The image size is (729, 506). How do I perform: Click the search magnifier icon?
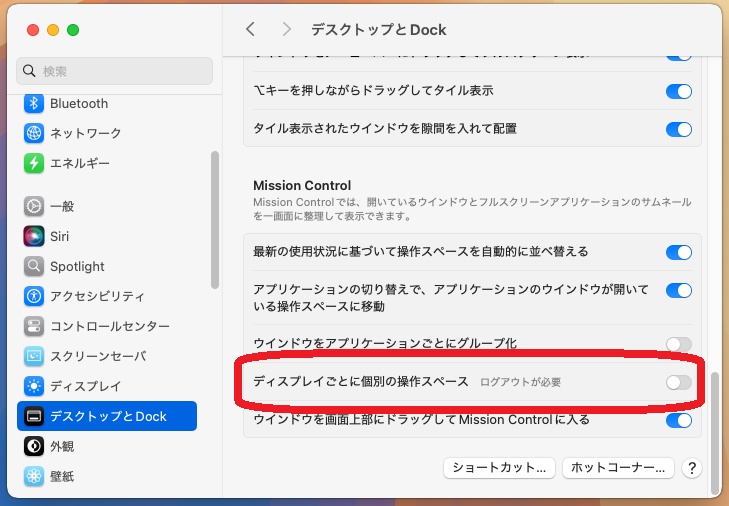click(x=29, y=71)
